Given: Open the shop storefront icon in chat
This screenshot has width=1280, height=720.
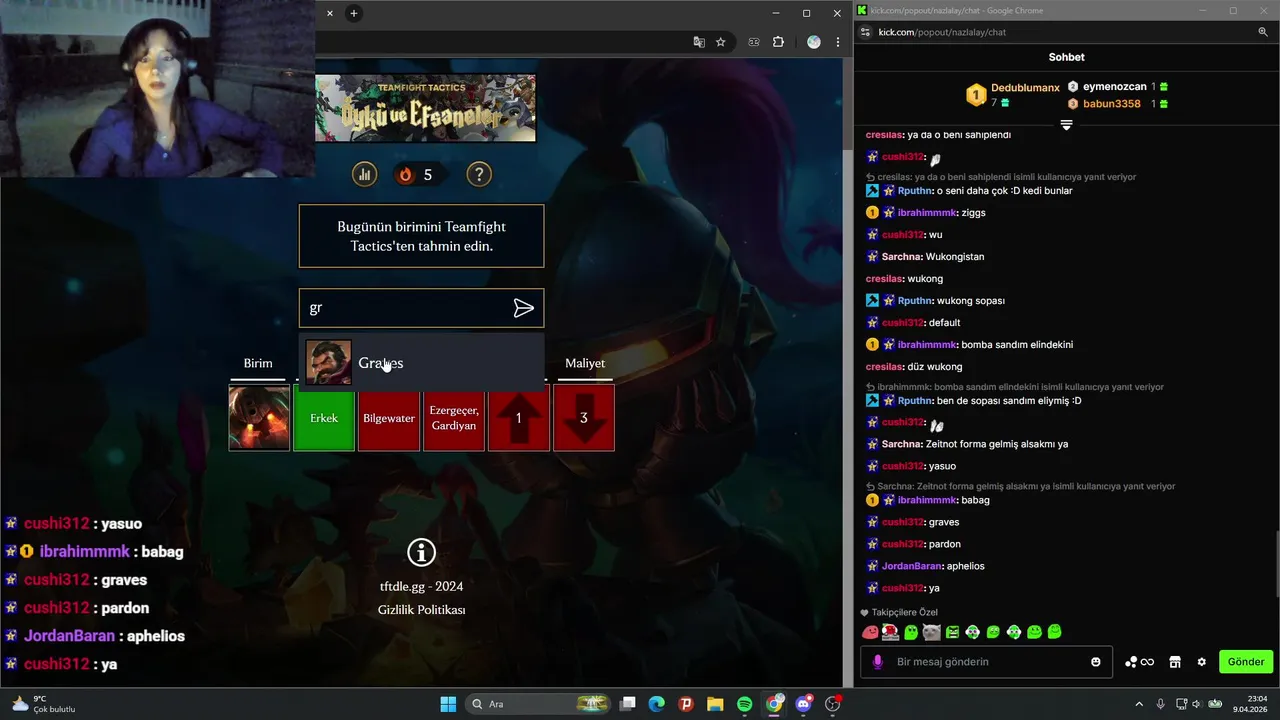Looking at the screenshot, I should click(x=1175, y=662).
